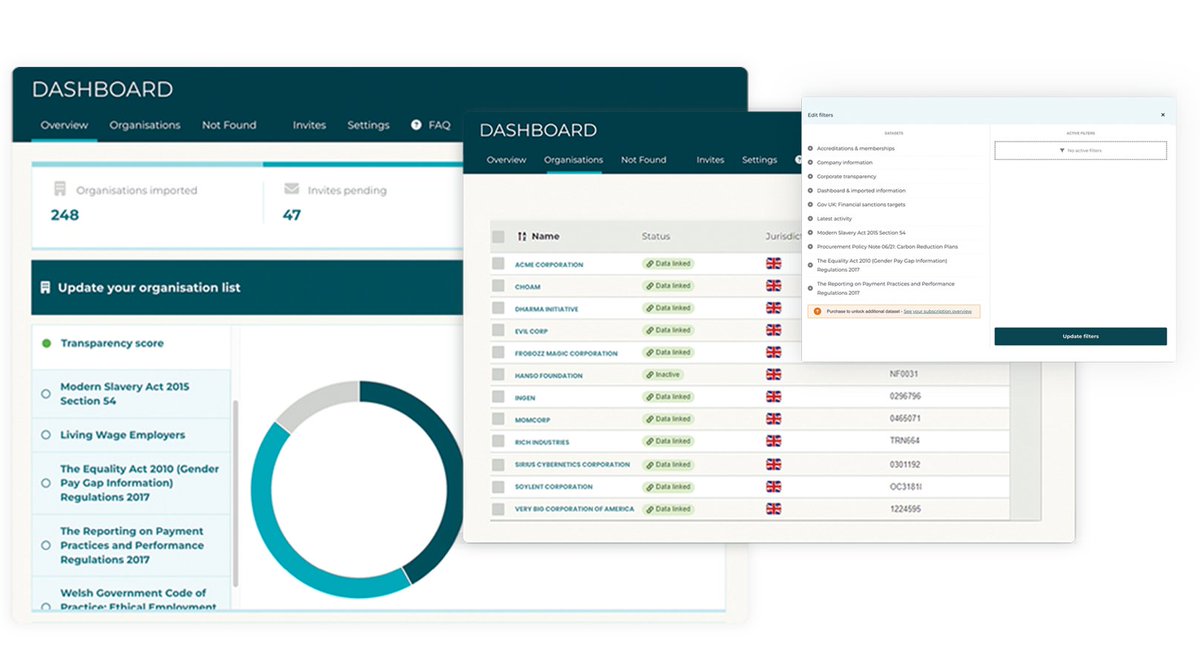
Task: Expand the Latest activity dataset
Action: [810, 218]
